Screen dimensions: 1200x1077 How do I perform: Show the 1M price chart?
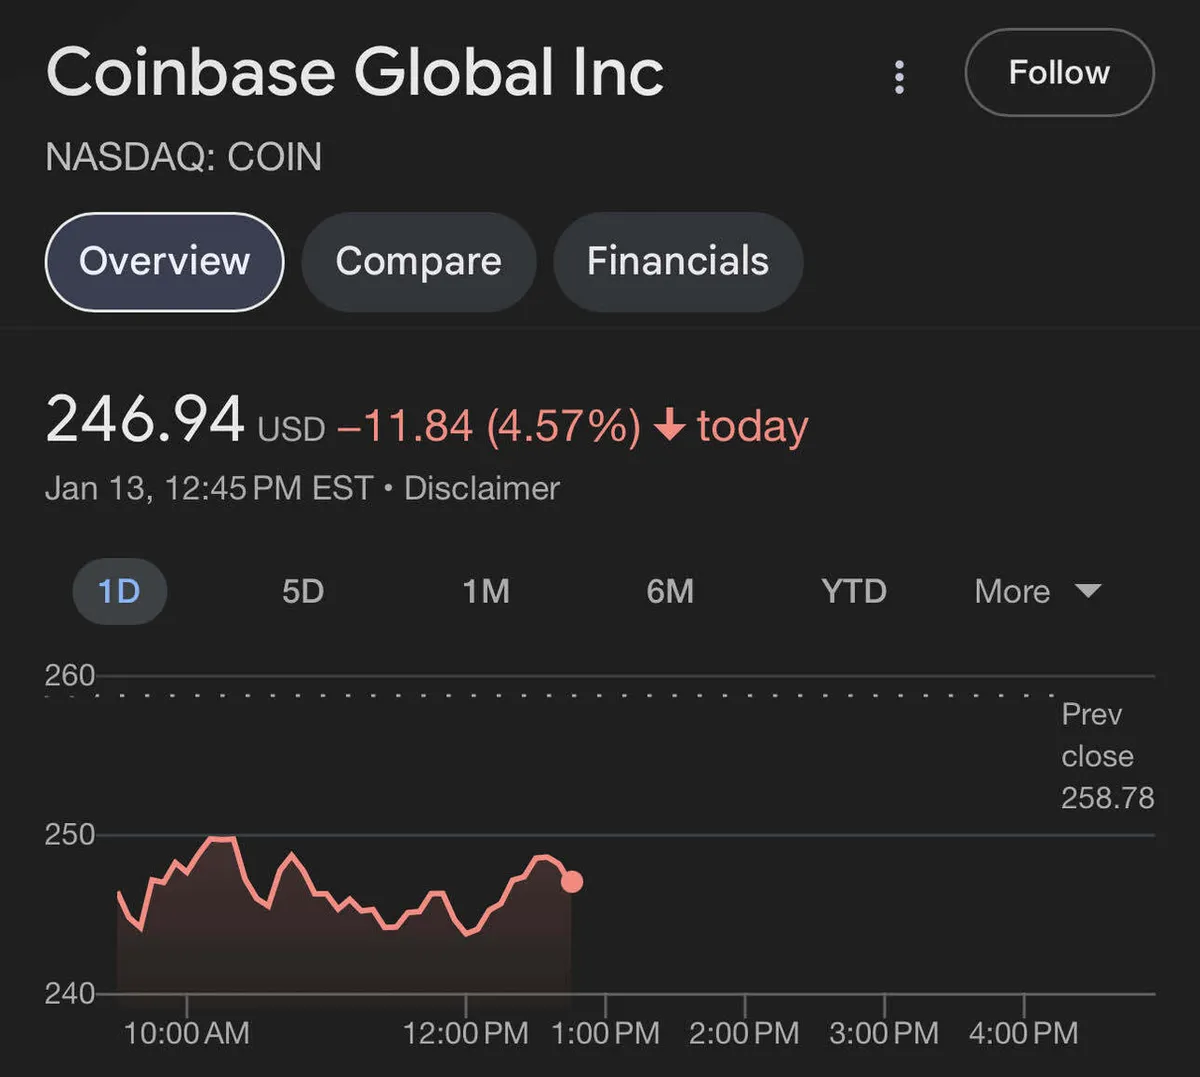pos(486,591)
